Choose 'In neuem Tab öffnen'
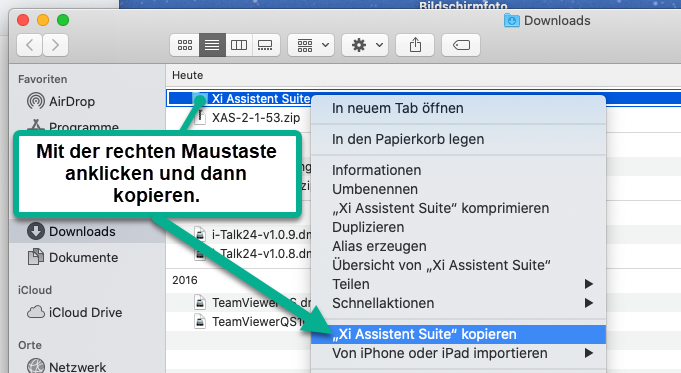This screenshot has height=373, width=681. [458, 108]
